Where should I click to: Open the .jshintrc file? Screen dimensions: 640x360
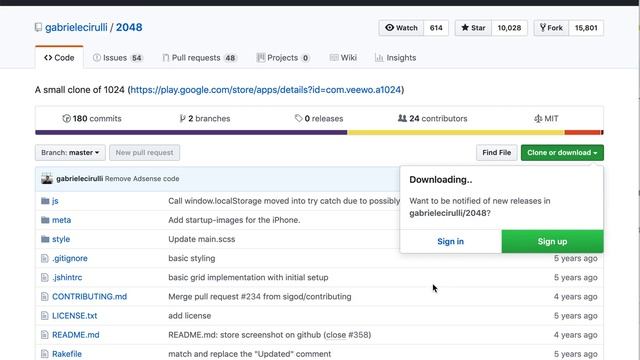[x=67, y=278]
